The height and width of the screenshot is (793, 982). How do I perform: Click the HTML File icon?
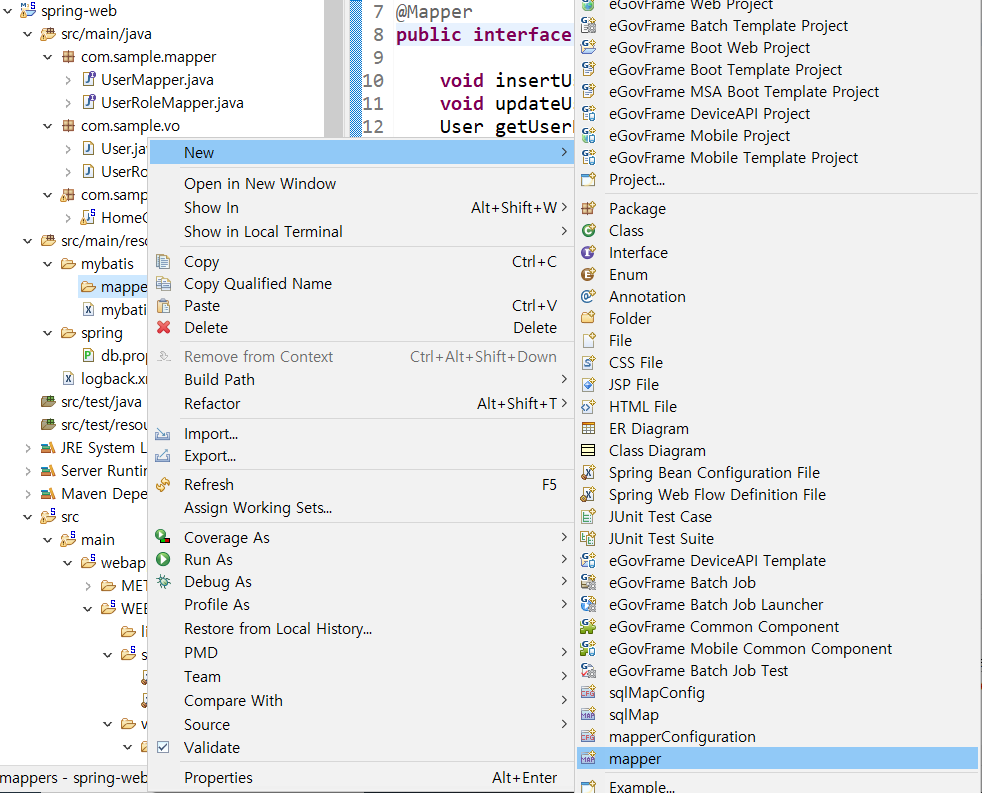coord(588,407)
